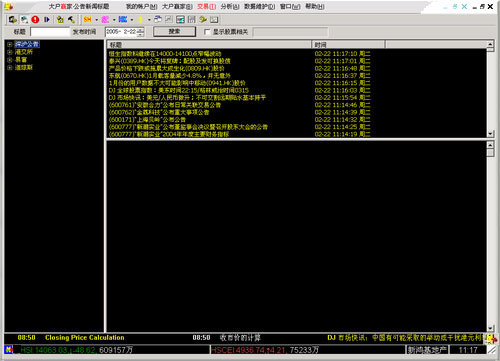Open the HK market dropdown arrow
Viewport: 500px width, 361px height.
(x=132, y=20)
